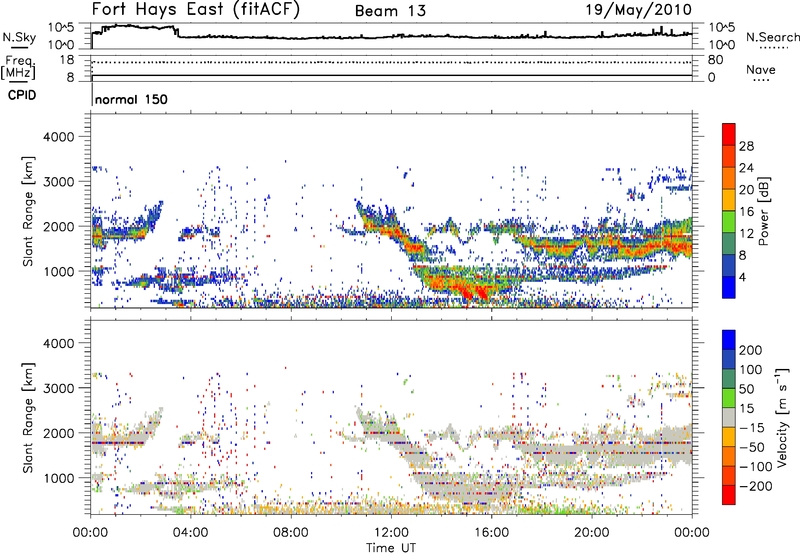
Task: Click the '1000' tick on the power panel
Action: click(x=59, y=271)
